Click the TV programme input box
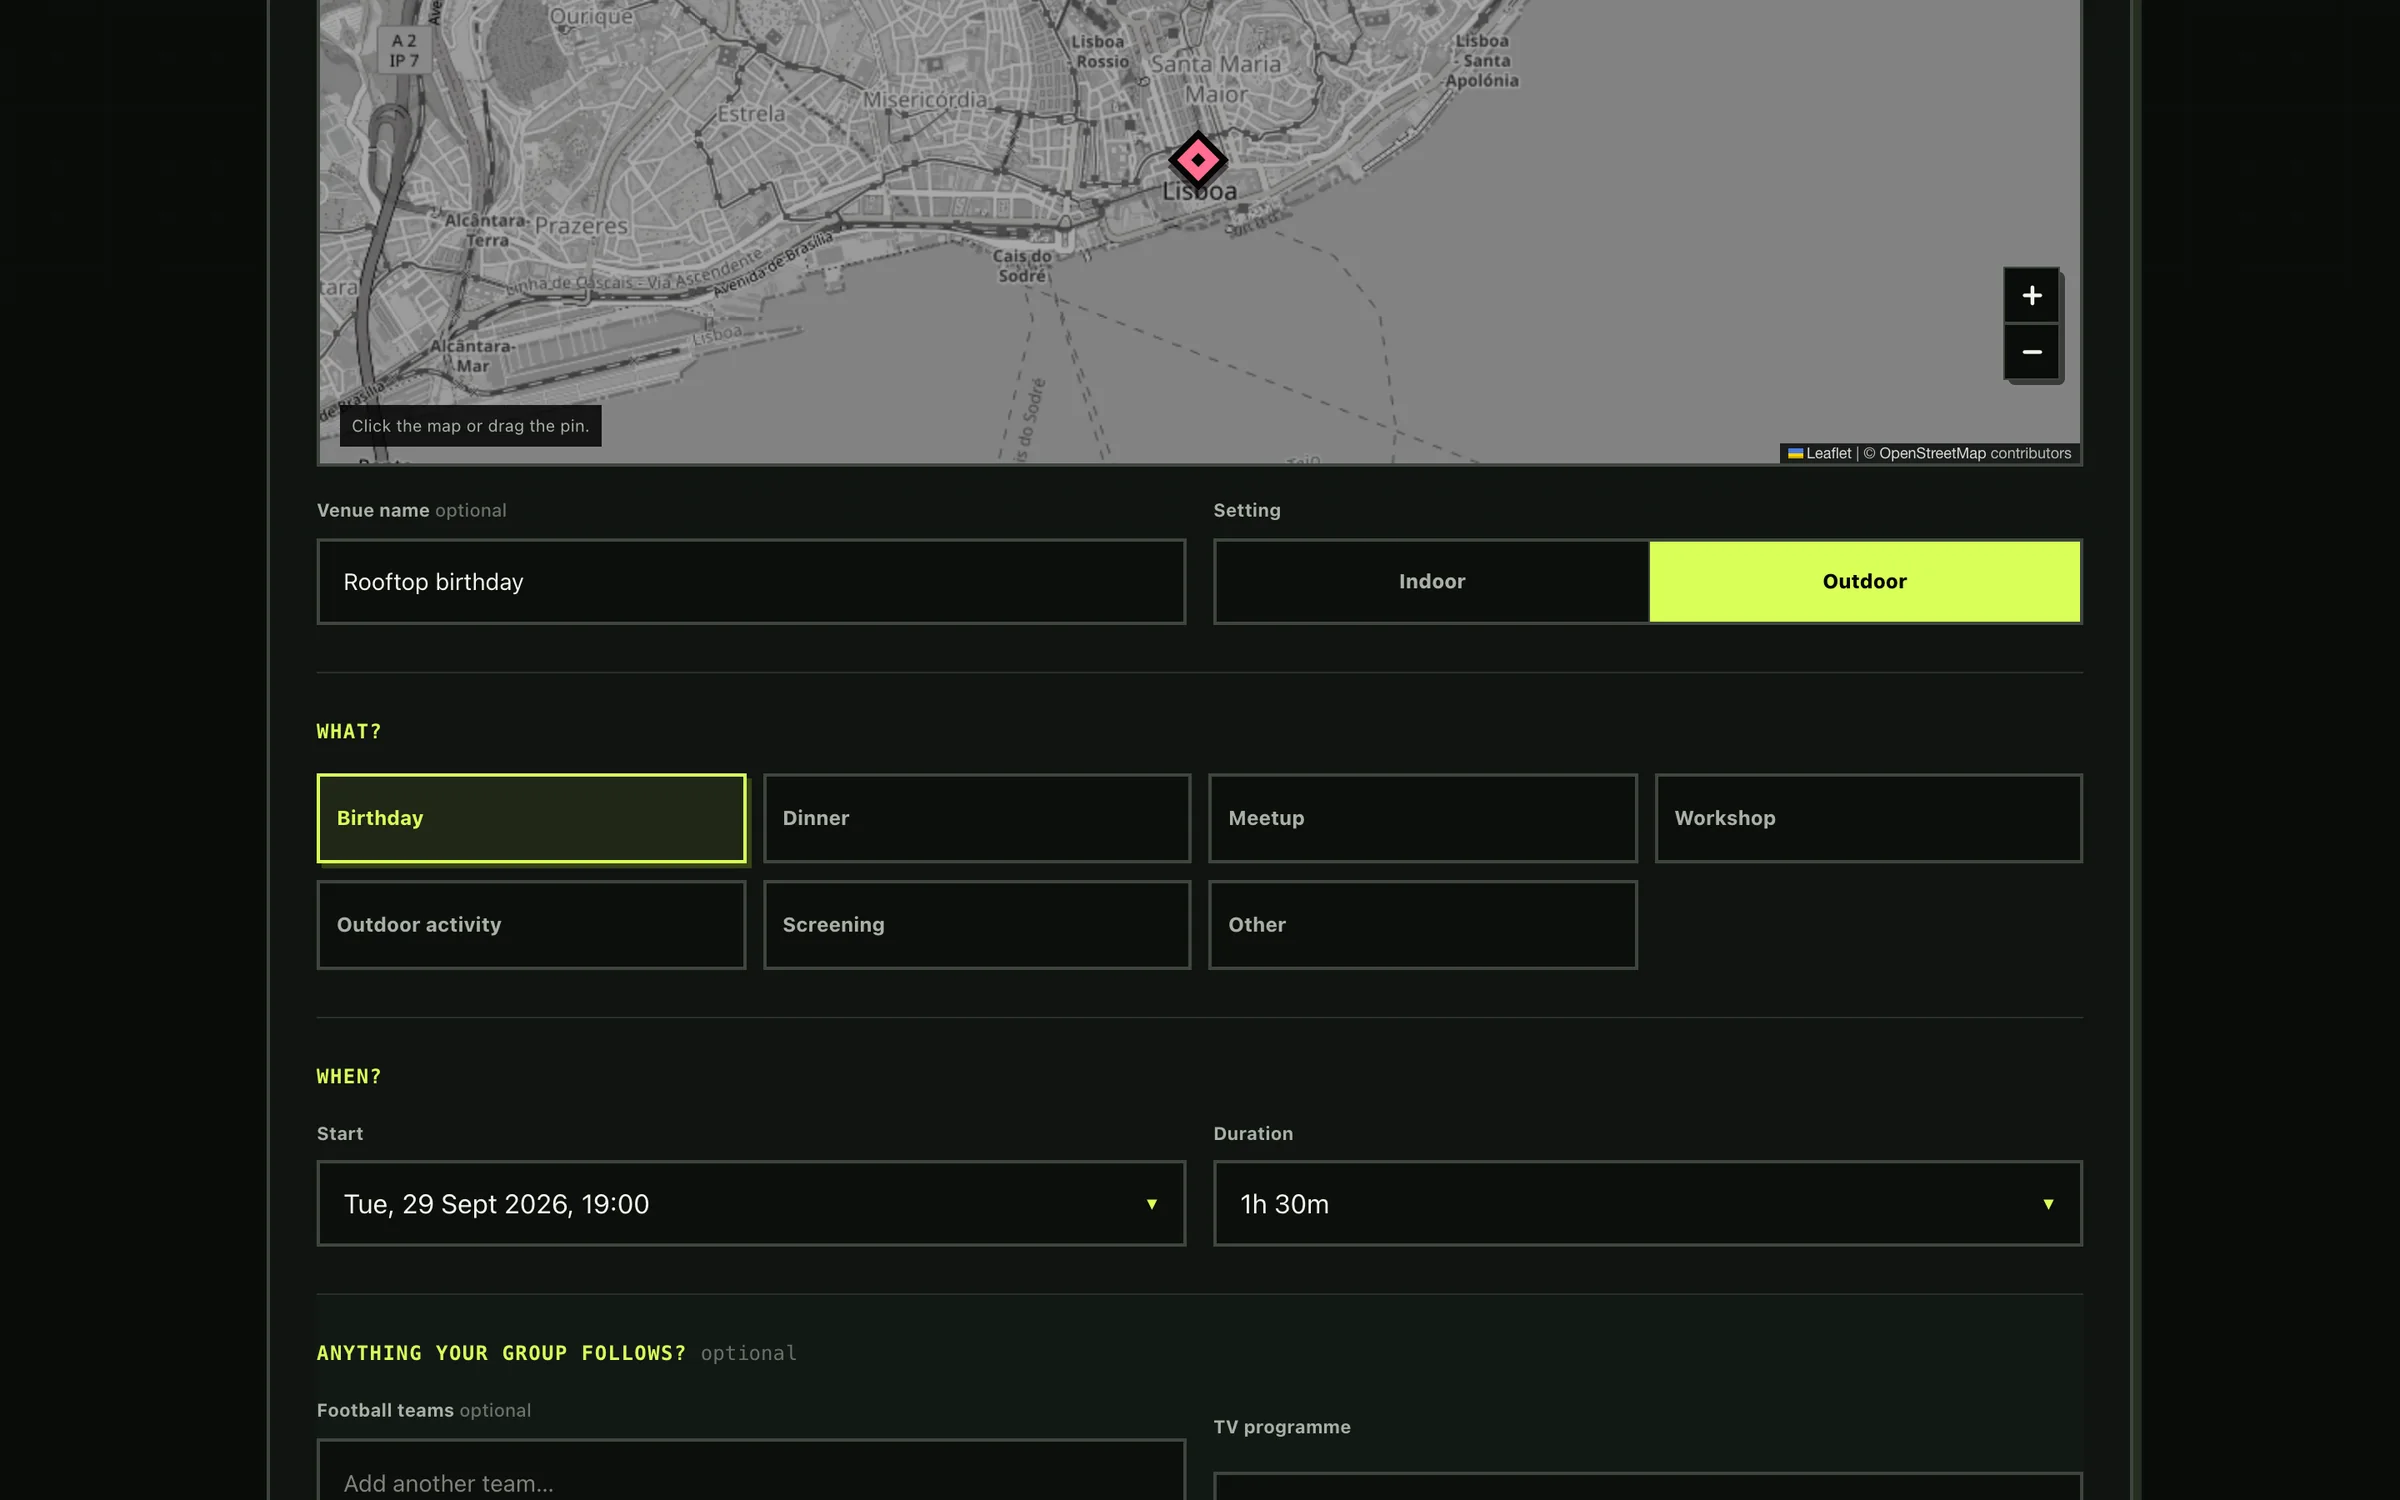Viewport: 2400px width, 1500px height. tap(1647, 1486)
